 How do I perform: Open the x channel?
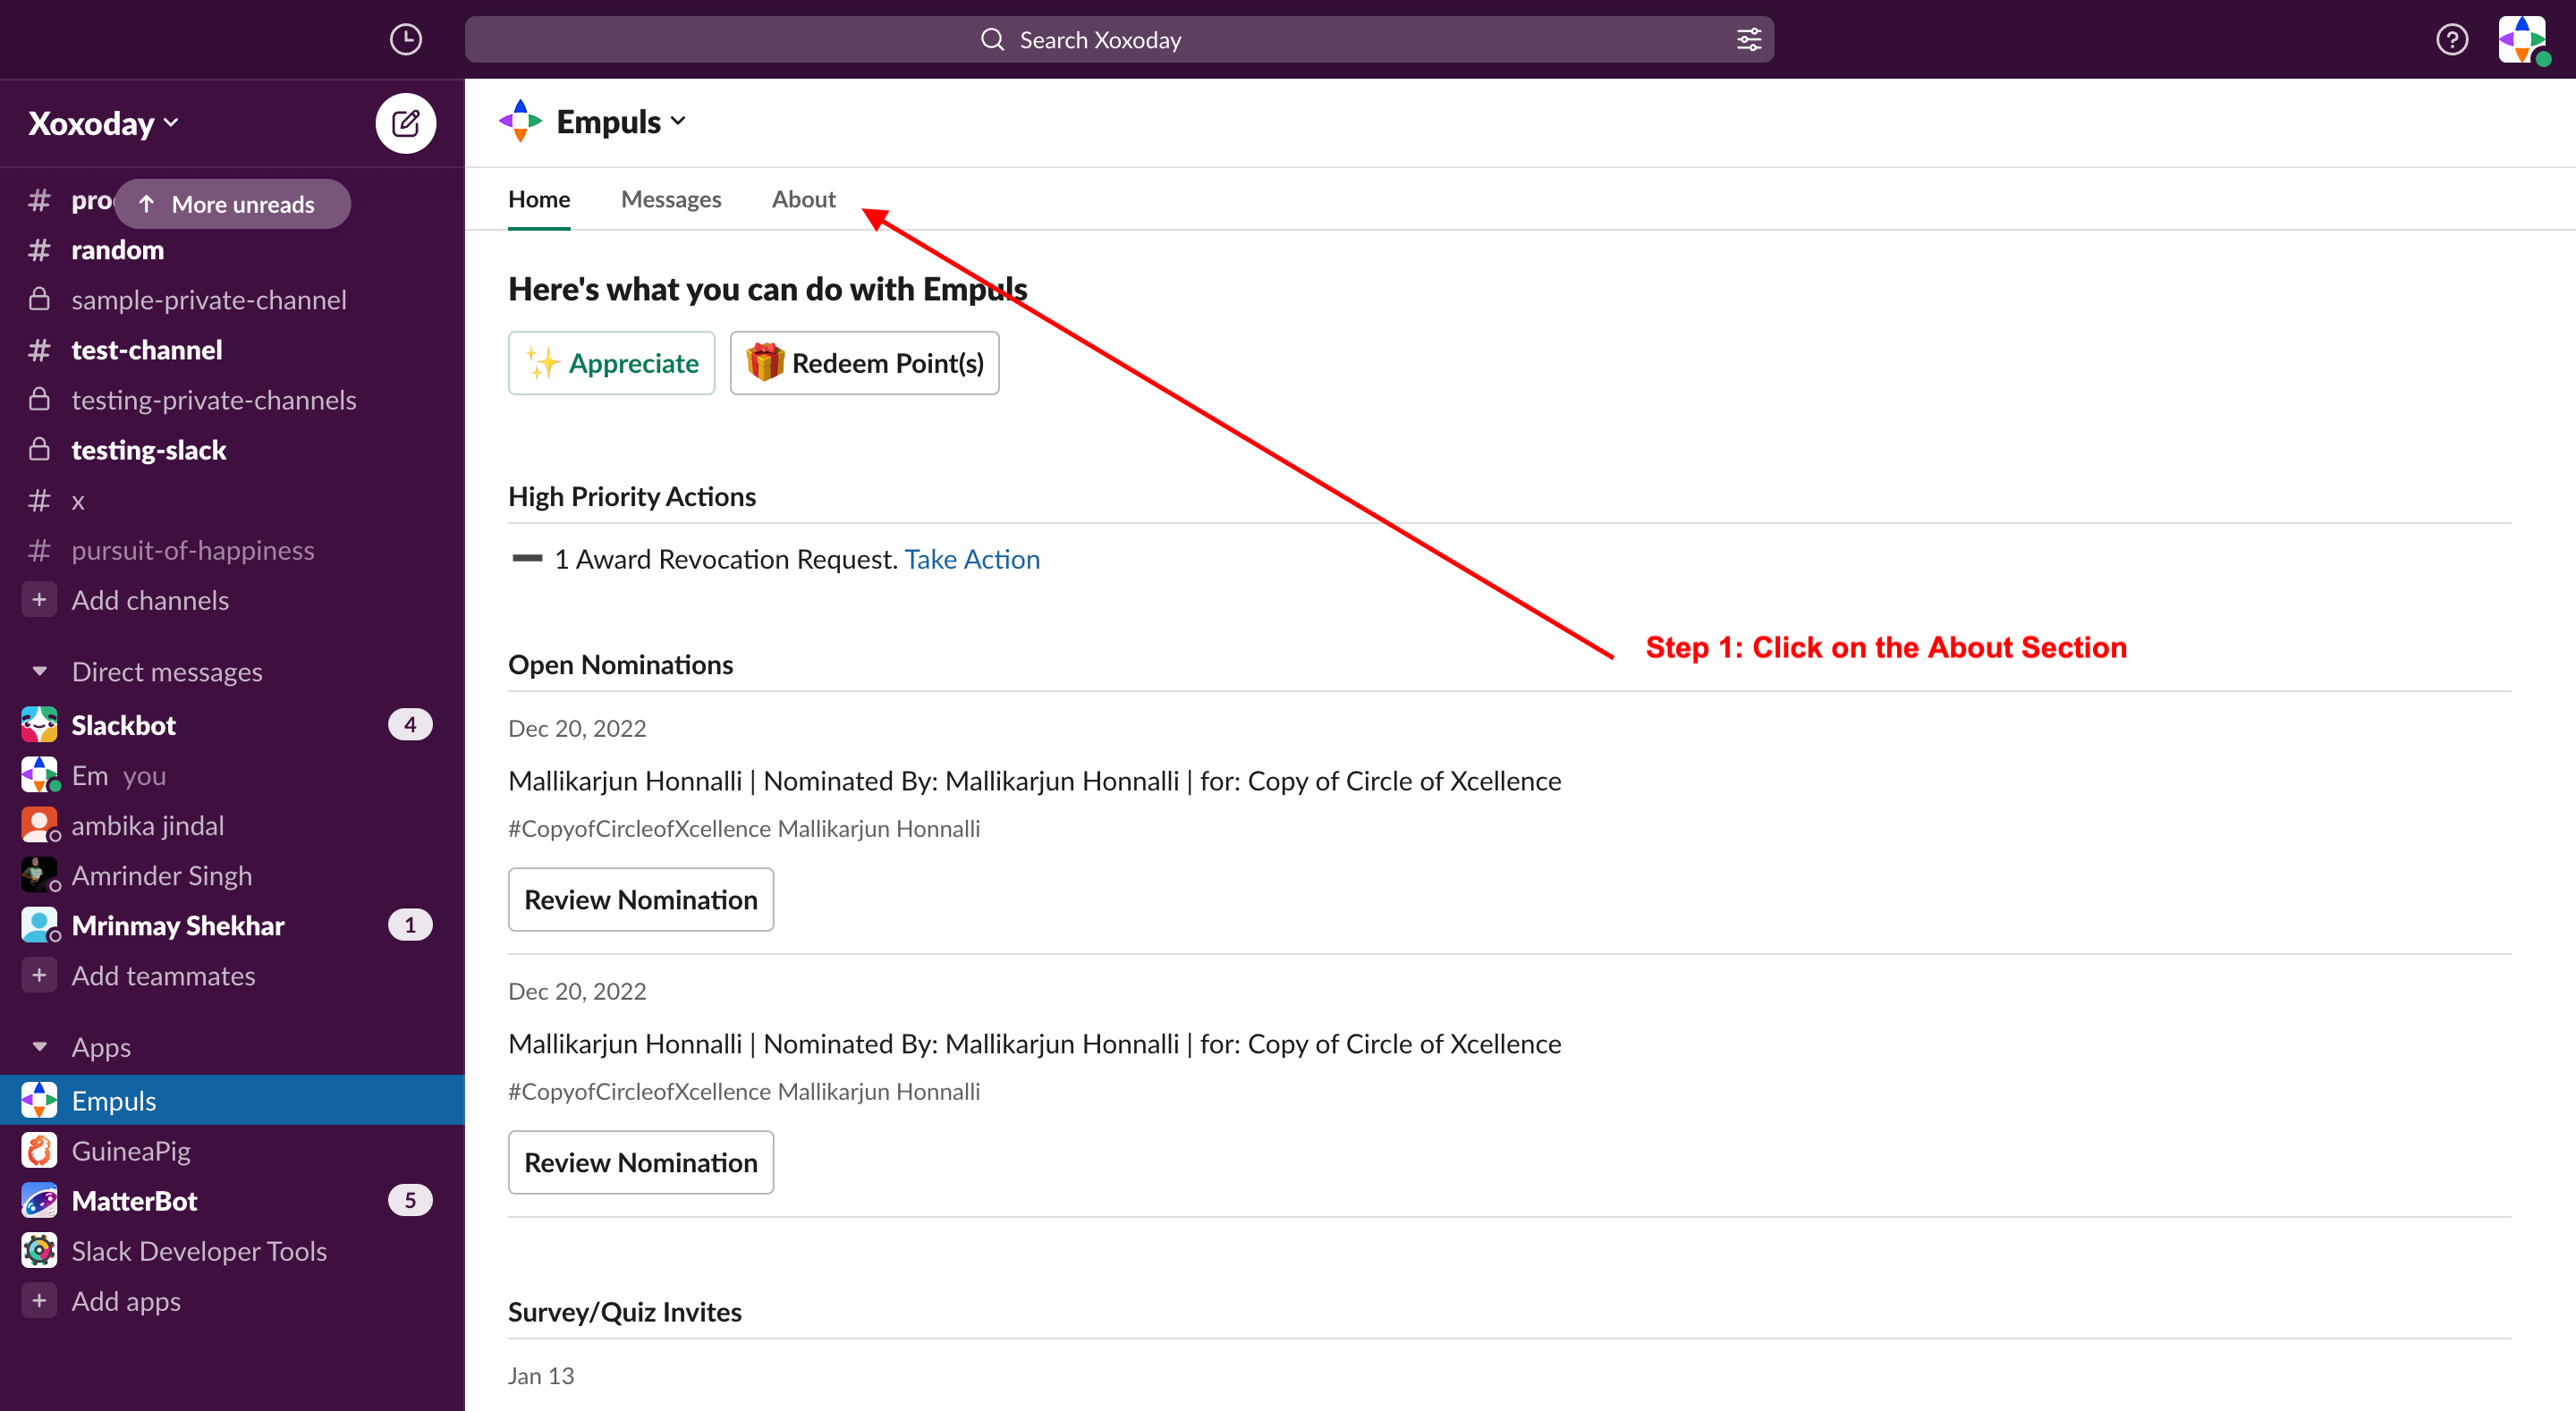(x=232, y=500)
